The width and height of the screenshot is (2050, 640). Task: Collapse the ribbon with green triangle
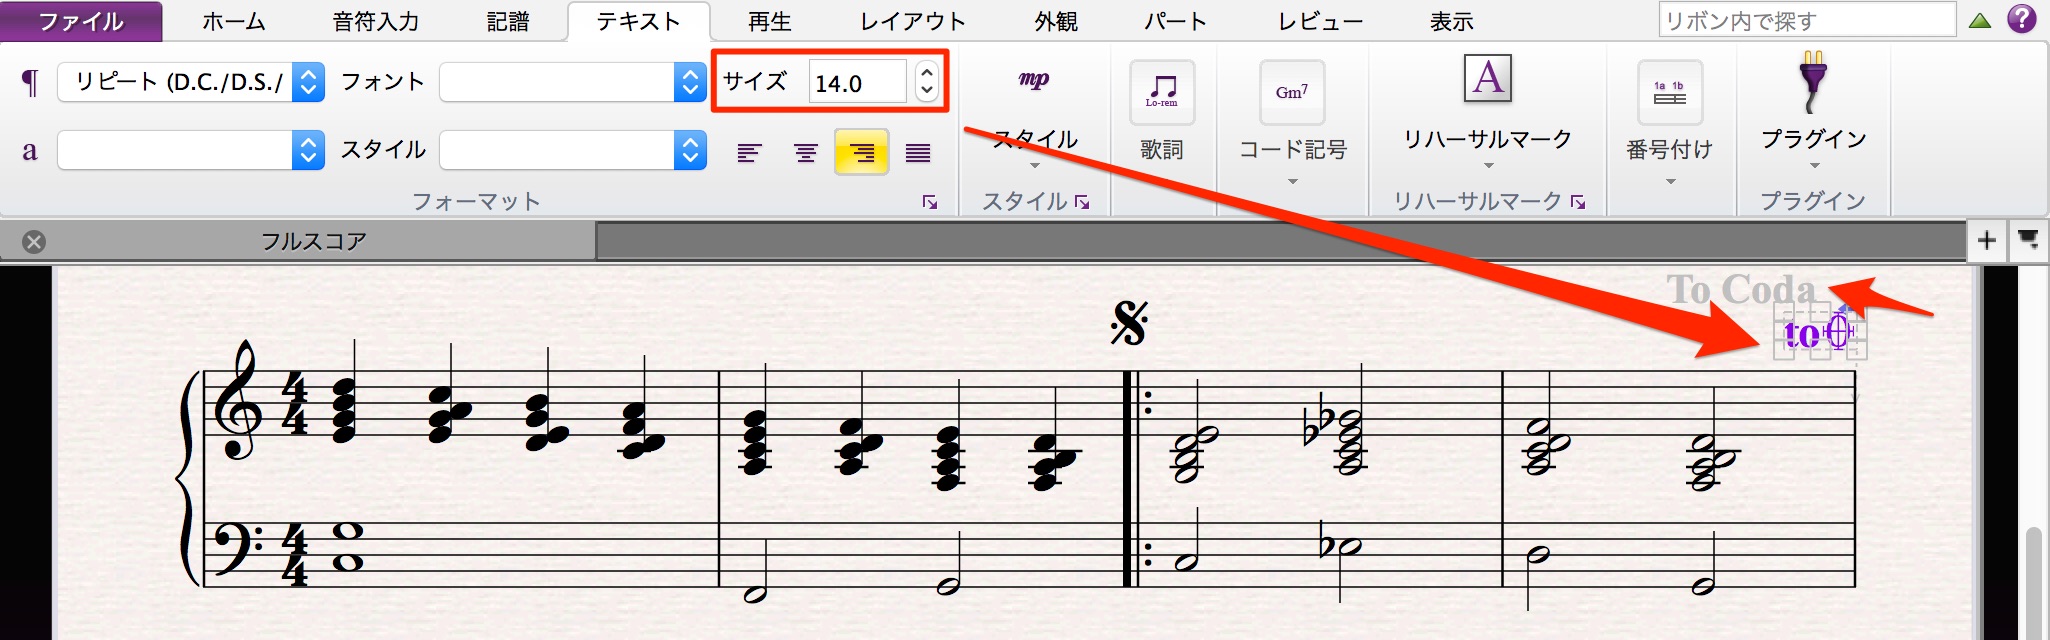click(1980, 20)
